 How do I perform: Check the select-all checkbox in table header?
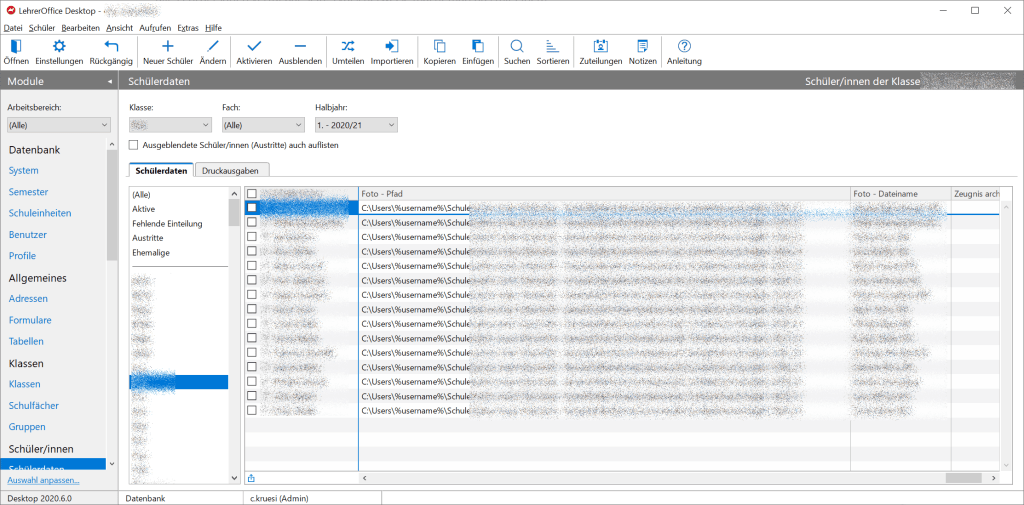point(252,193)
